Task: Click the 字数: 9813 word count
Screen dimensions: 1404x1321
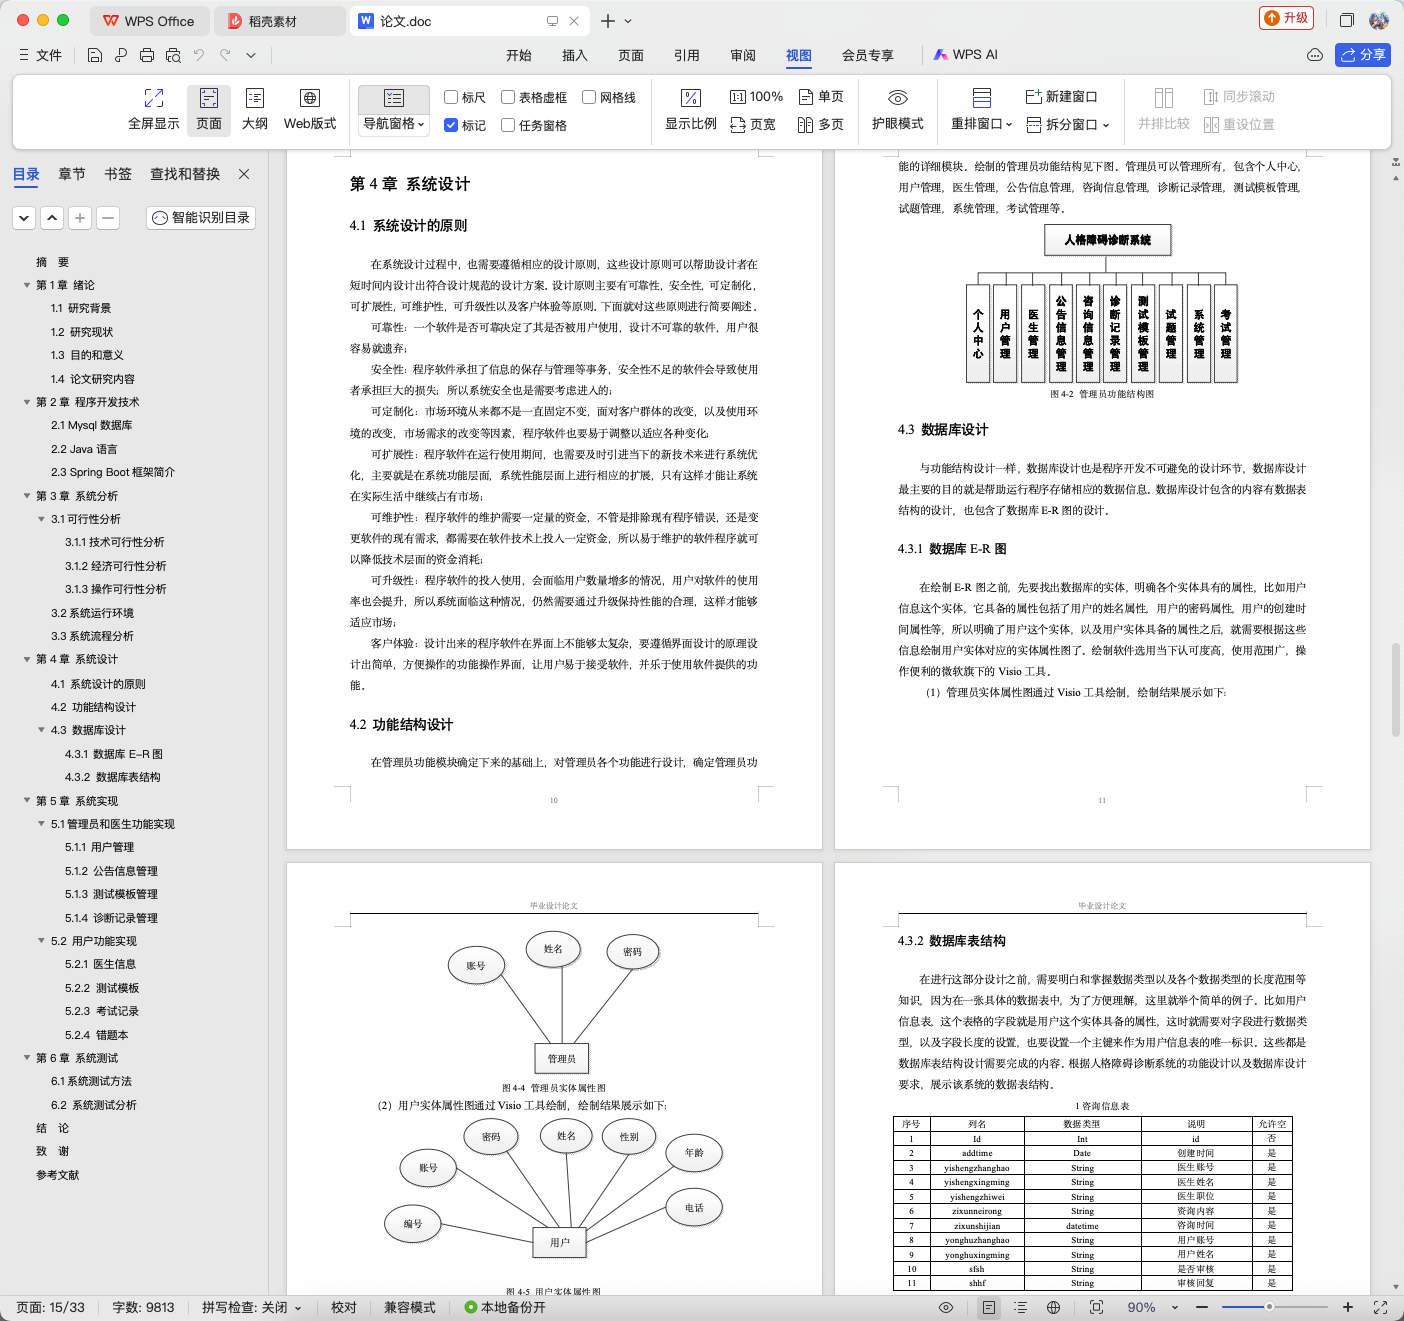Action: 143,1307
